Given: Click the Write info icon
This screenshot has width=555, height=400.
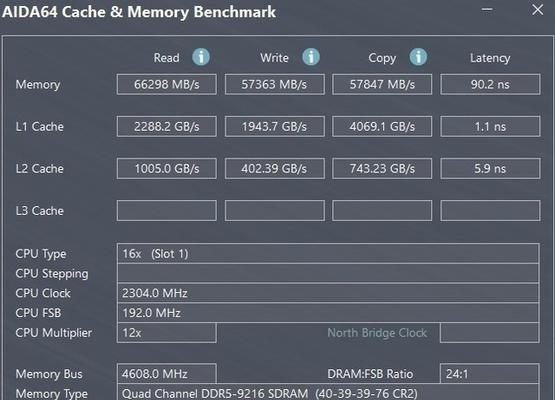Looking at the screenshot, I should pos(311,57).
